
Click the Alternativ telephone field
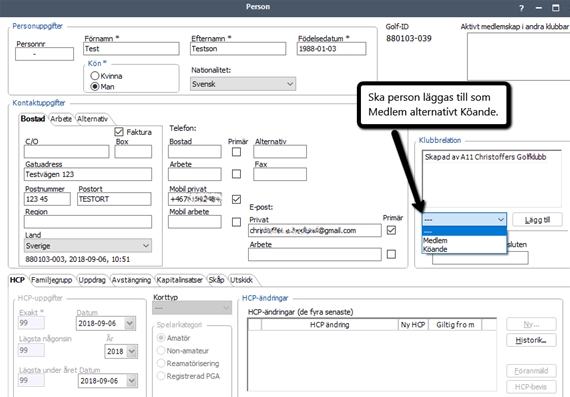tap(280, 152)
